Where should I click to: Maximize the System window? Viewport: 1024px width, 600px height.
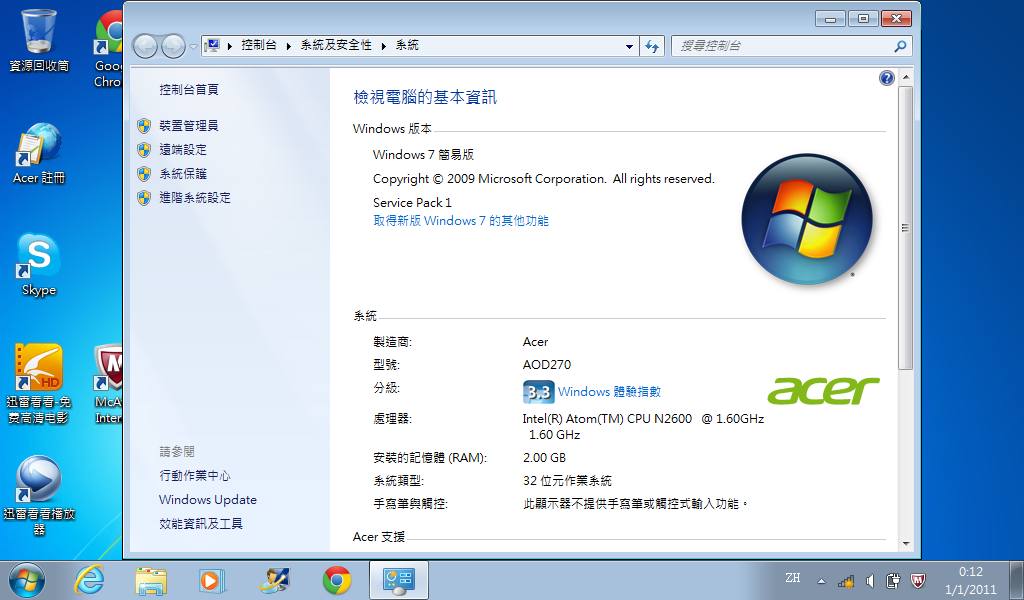tap(863, 19)
